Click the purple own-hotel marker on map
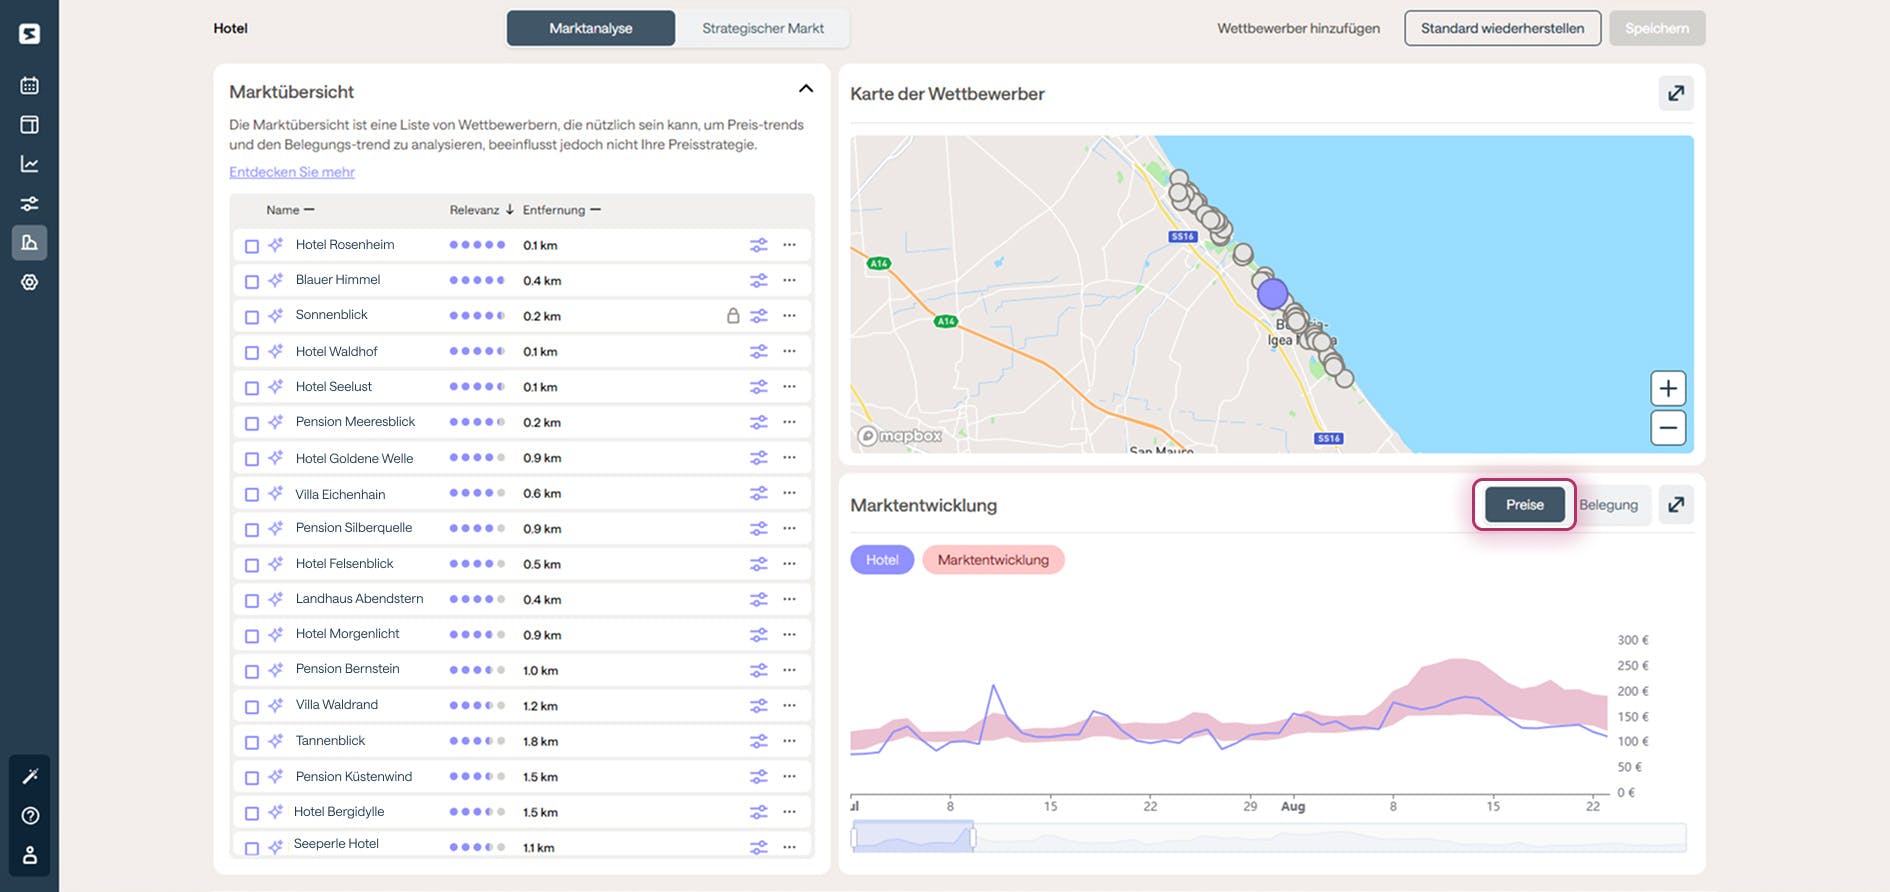Image resolution: width=1890 pixels, height=892 pixels. pos(1272,294)
